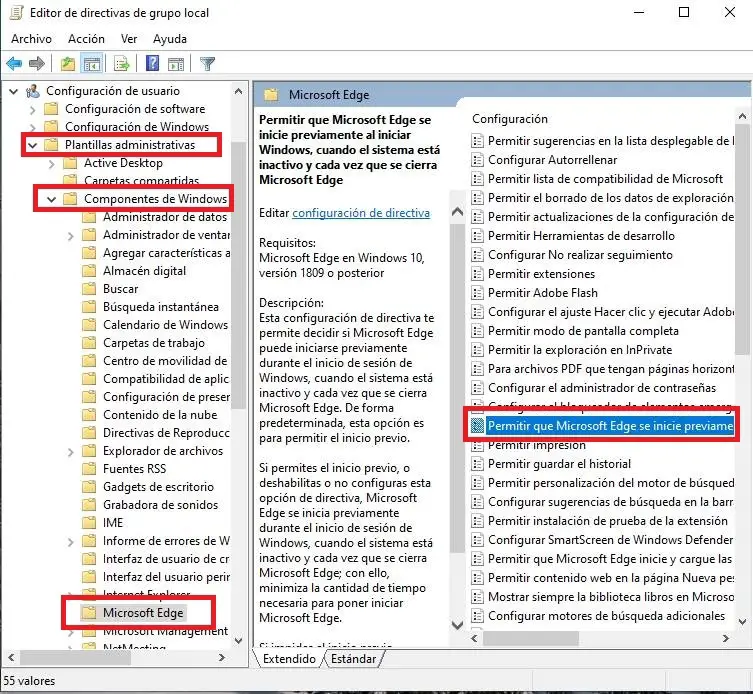This screenshot has height=694, width=753.
Task: Select Carpetas de trabajo tree item
Action: [154, 343]
